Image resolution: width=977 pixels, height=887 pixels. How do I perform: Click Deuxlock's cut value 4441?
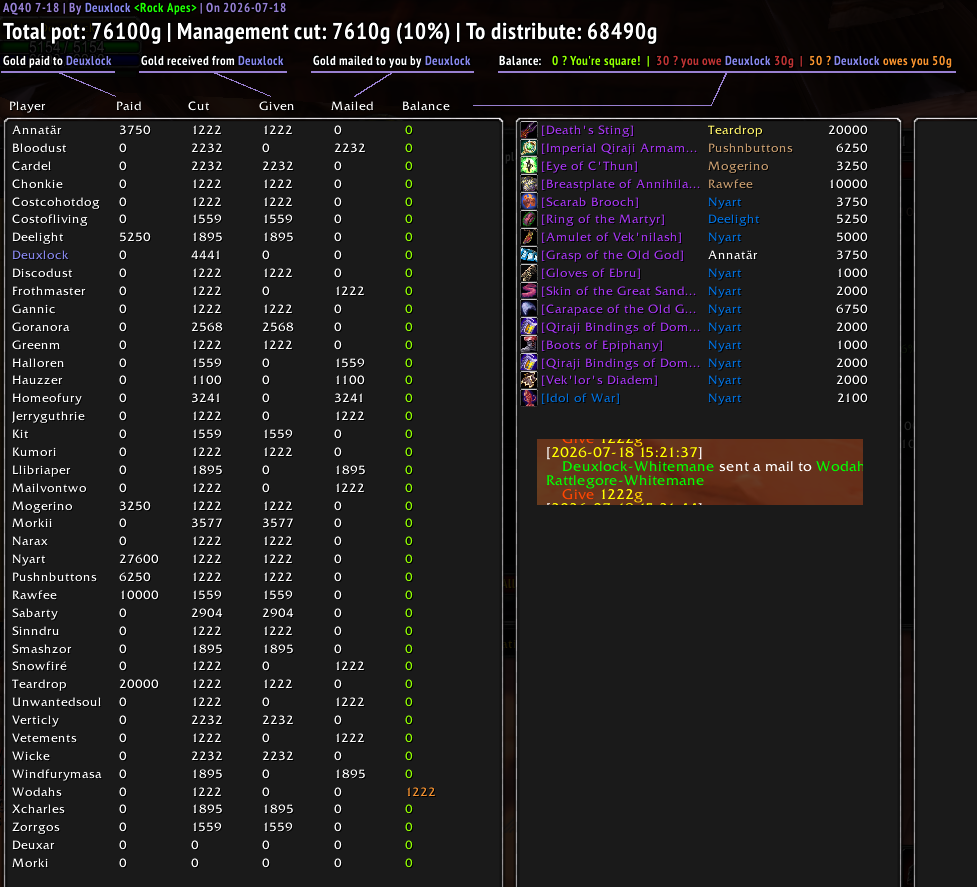[206, 255]
